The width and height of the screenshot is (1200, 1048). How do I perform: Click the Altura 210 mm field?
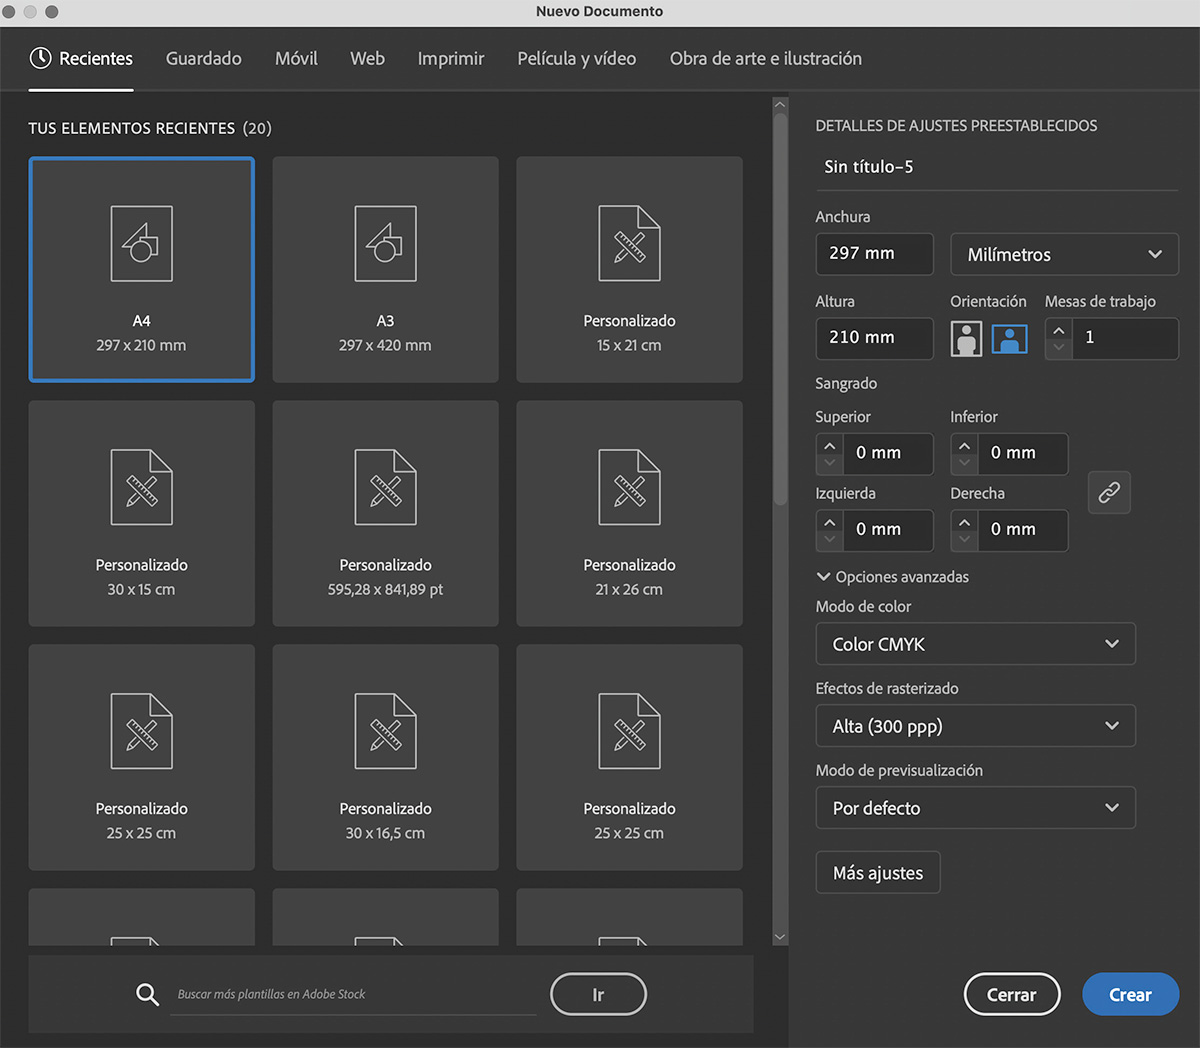(875, 338)
